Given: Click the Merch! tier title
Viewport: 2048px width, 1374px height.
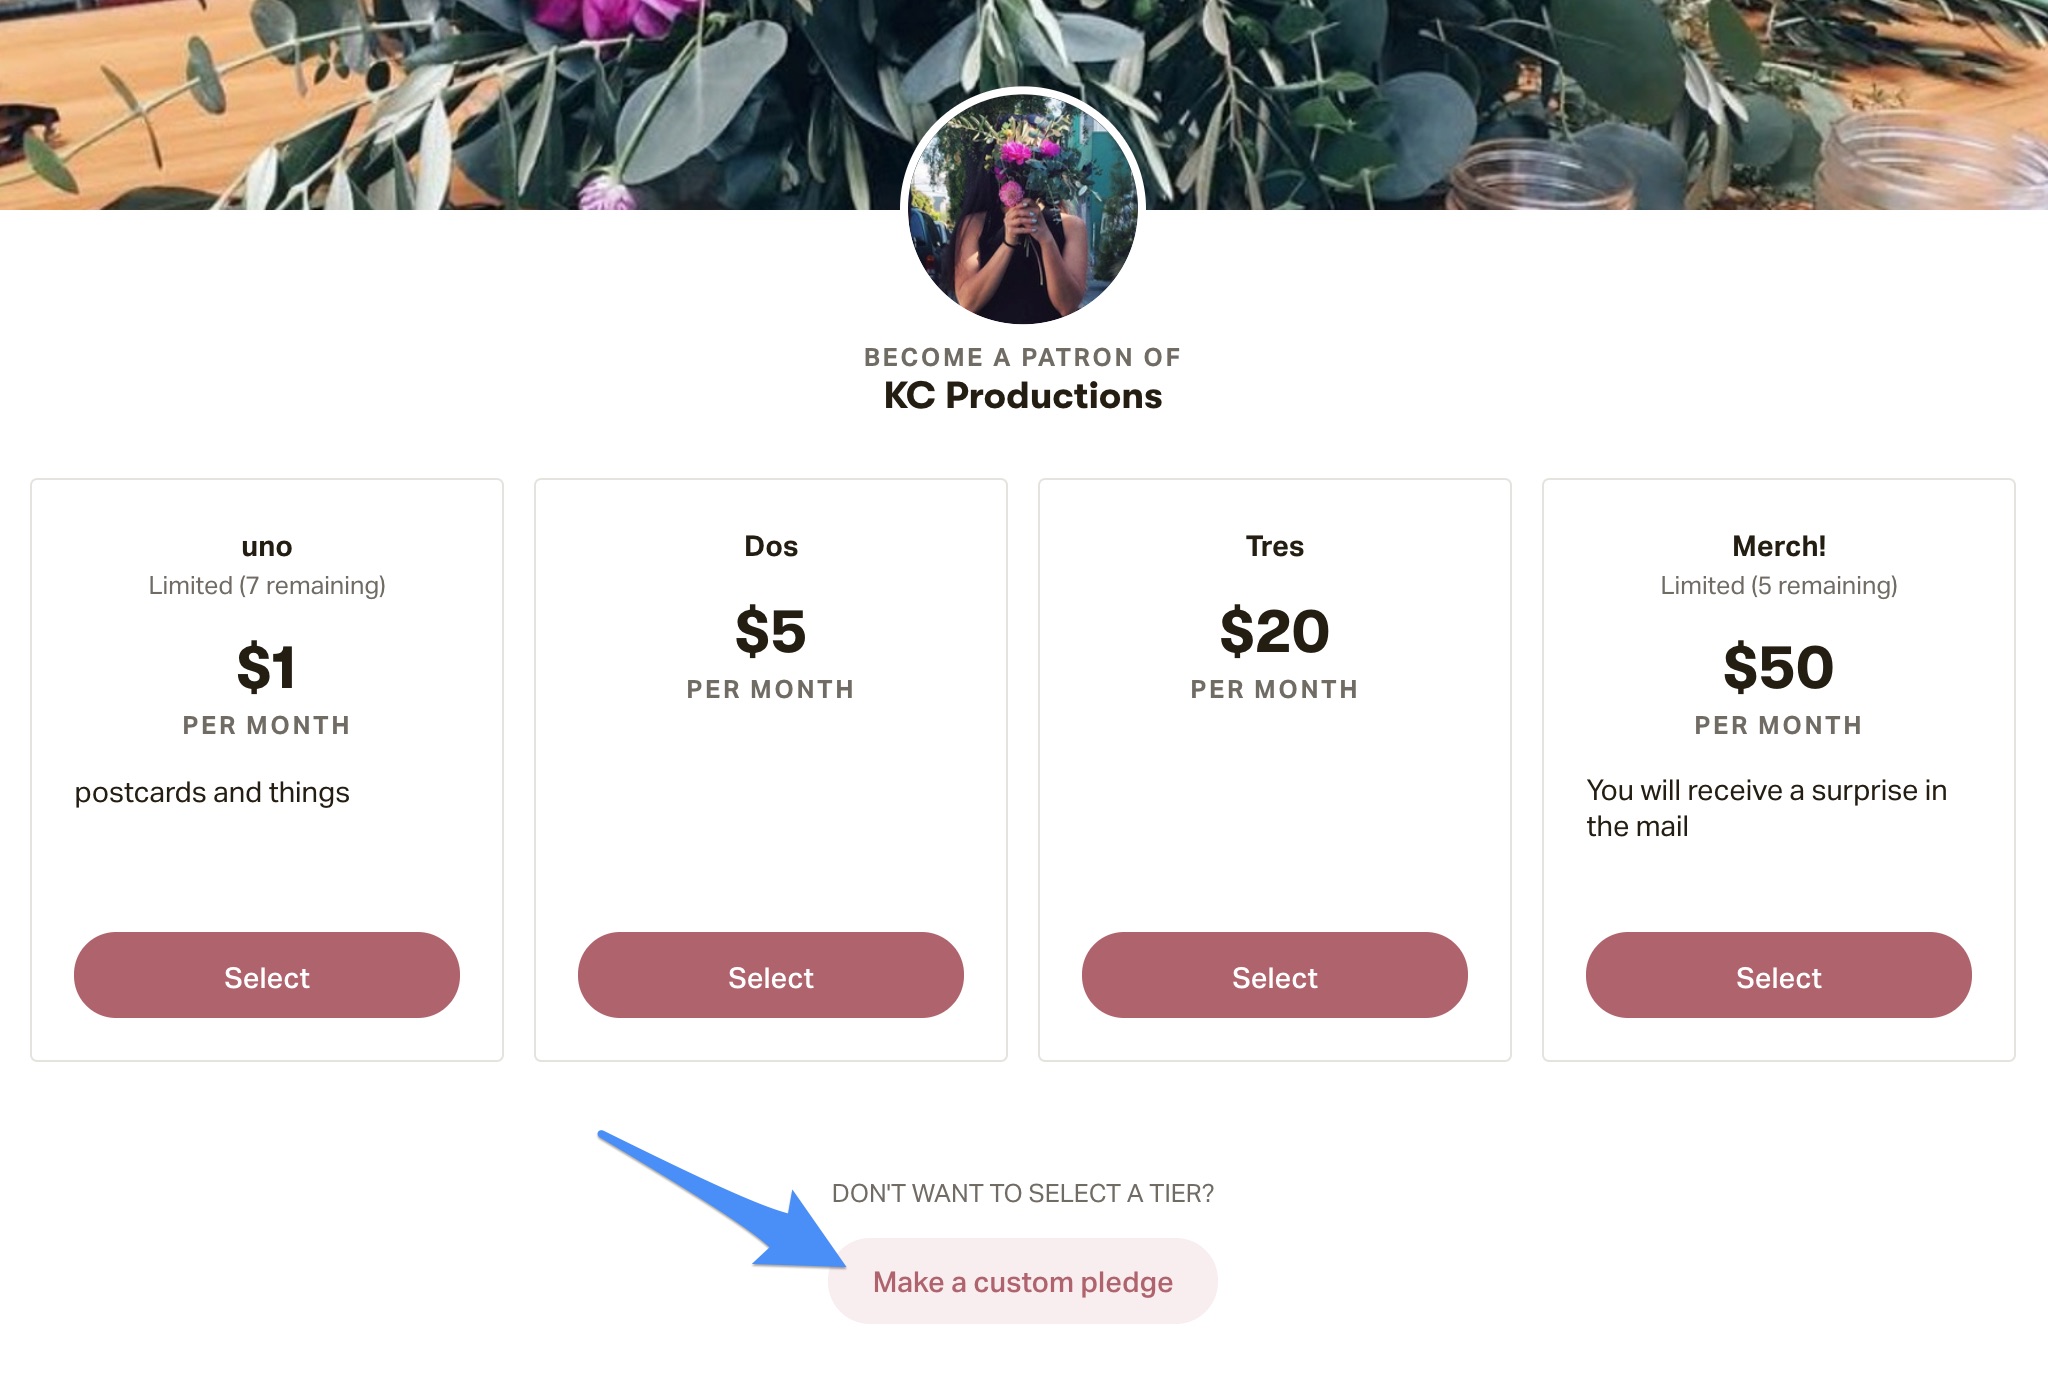Looking at the screenshot, I should pos(1779,546).
